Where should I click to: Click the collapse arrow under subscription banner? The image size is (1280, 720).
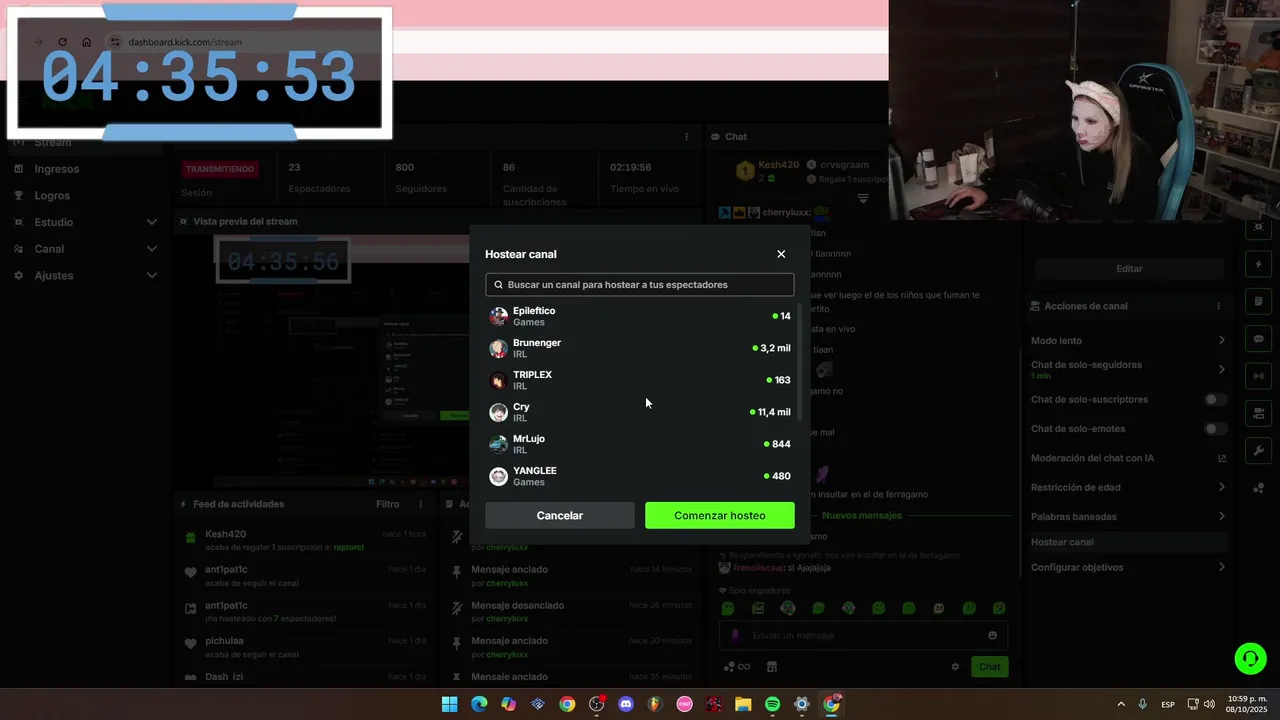point(863,199)
